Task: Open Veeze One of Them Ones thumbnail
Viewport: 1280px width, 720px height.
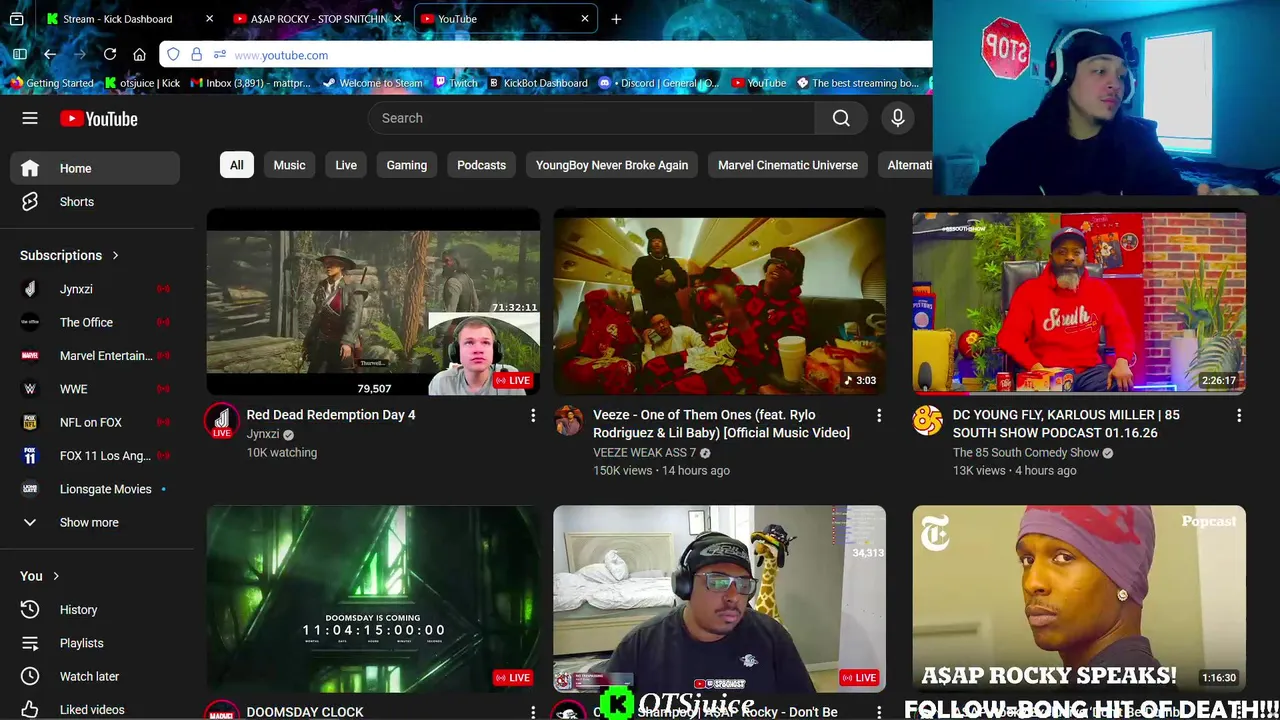Action: tap(720, 302)
